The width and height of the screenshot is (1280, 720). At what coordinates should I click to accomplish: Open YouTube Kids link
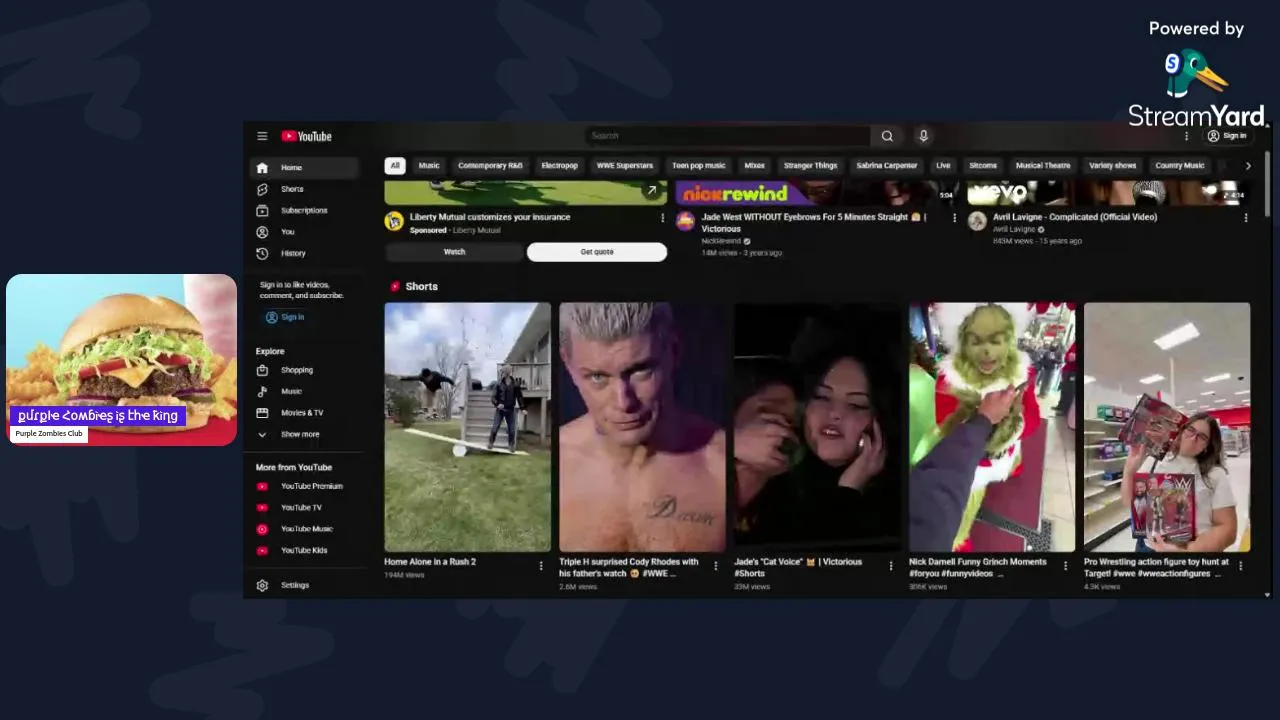(303, 550)
